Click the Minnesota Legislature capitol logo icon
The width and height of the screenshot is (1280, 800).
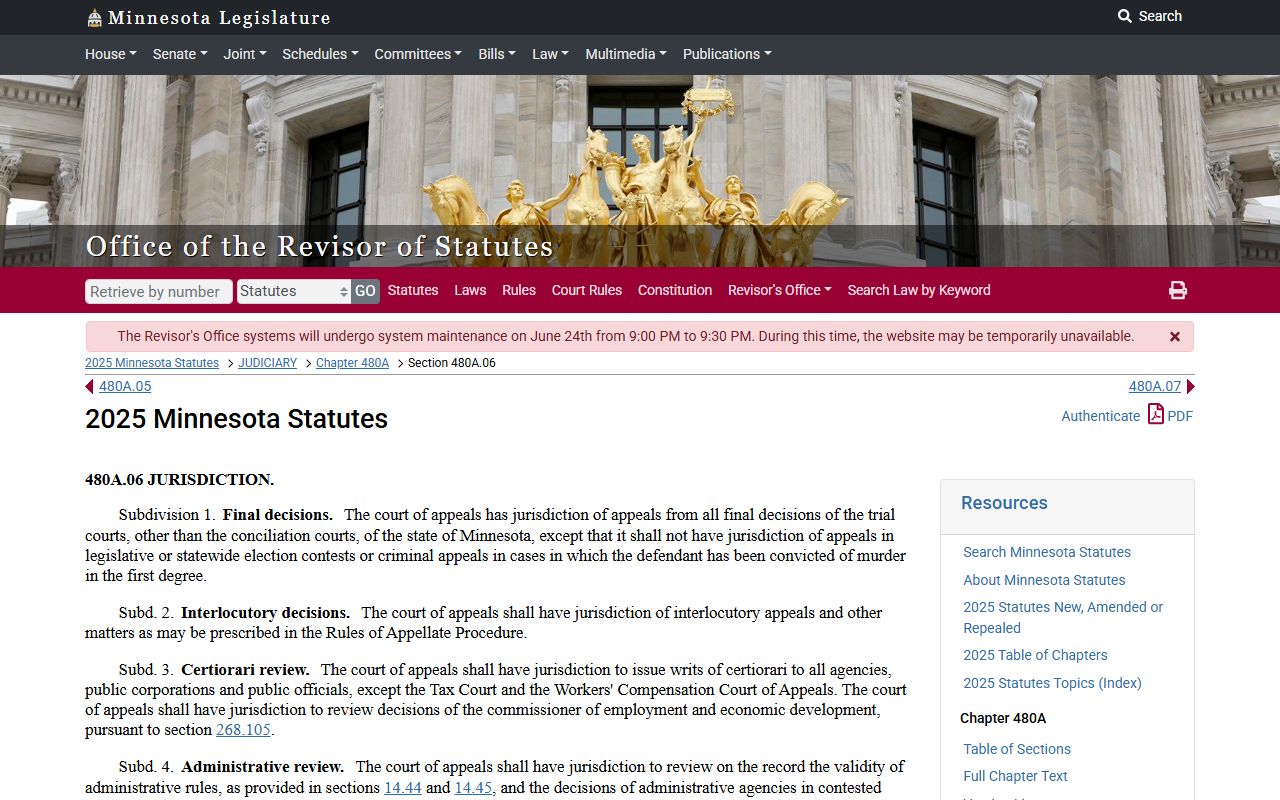coord(94,17)
